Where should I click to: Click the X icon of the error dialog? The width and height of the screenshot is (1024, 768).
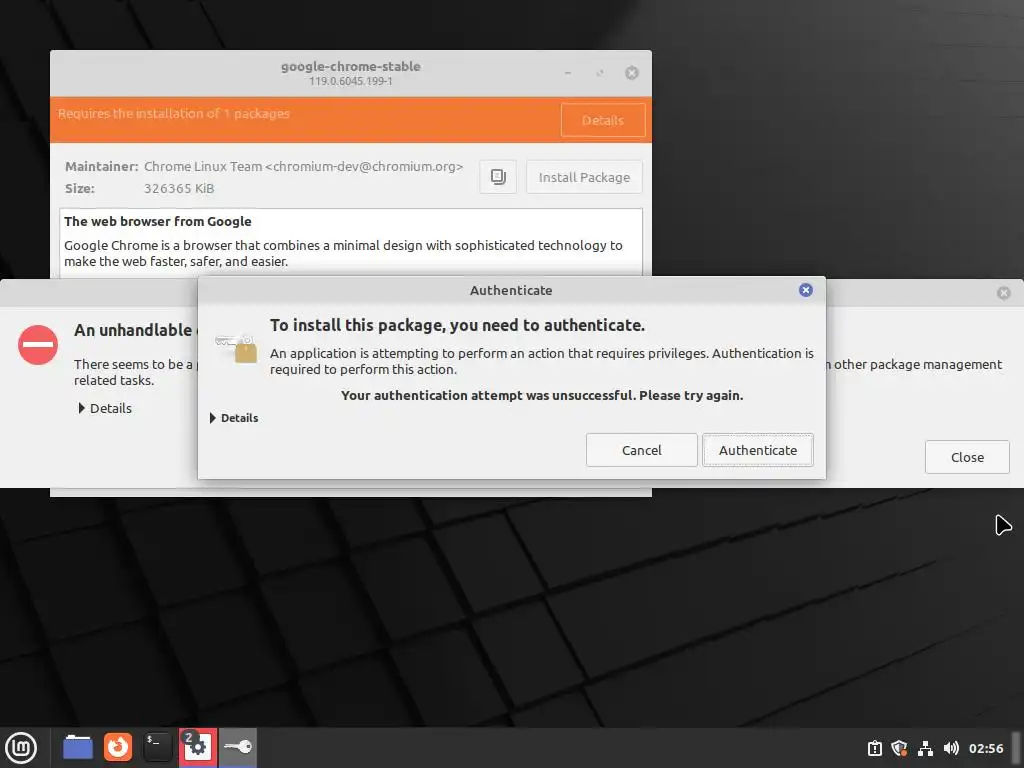[x=1004, y=293]
